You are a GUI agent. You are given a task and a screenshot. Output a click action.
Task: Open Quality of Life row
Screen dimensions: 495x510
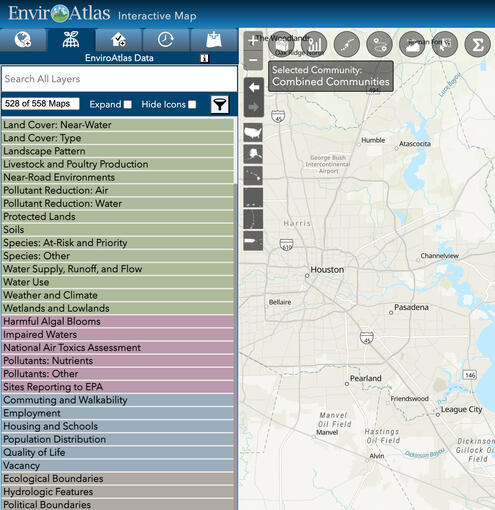point(118,453)
